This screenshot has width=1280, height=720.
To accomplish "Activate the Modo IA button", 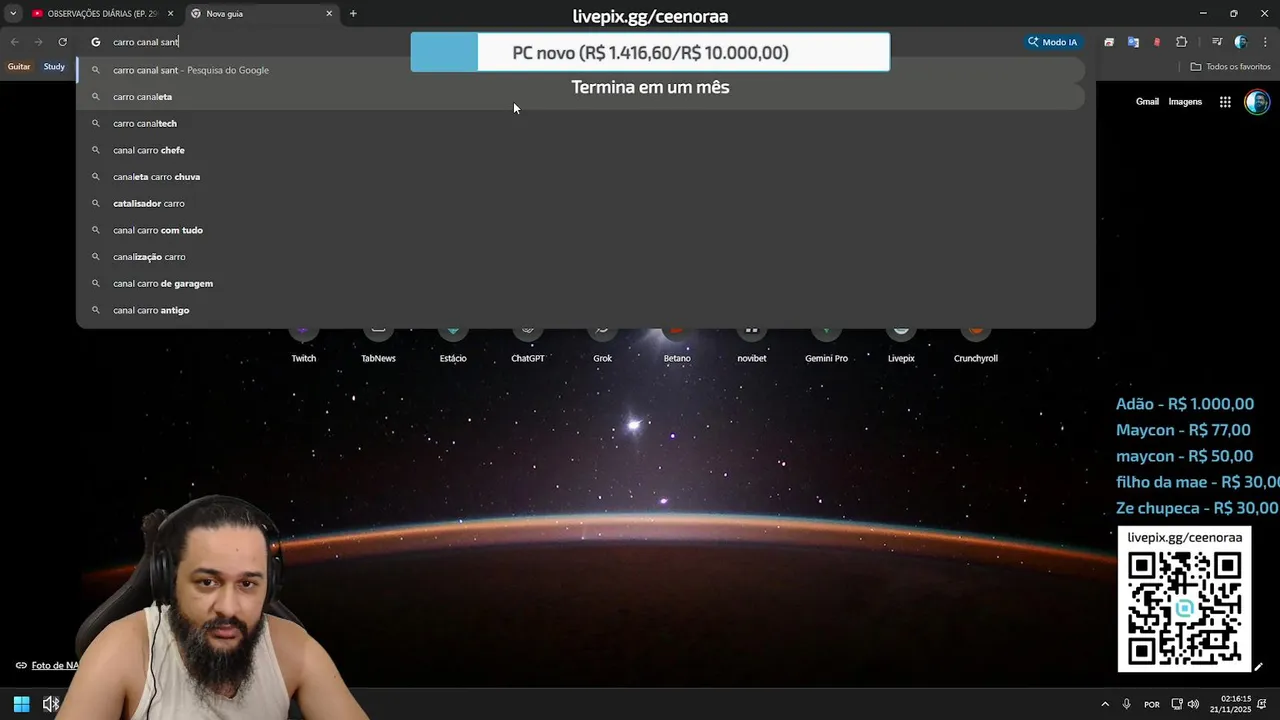I will pyautogui.click(x=1053, y=42).
